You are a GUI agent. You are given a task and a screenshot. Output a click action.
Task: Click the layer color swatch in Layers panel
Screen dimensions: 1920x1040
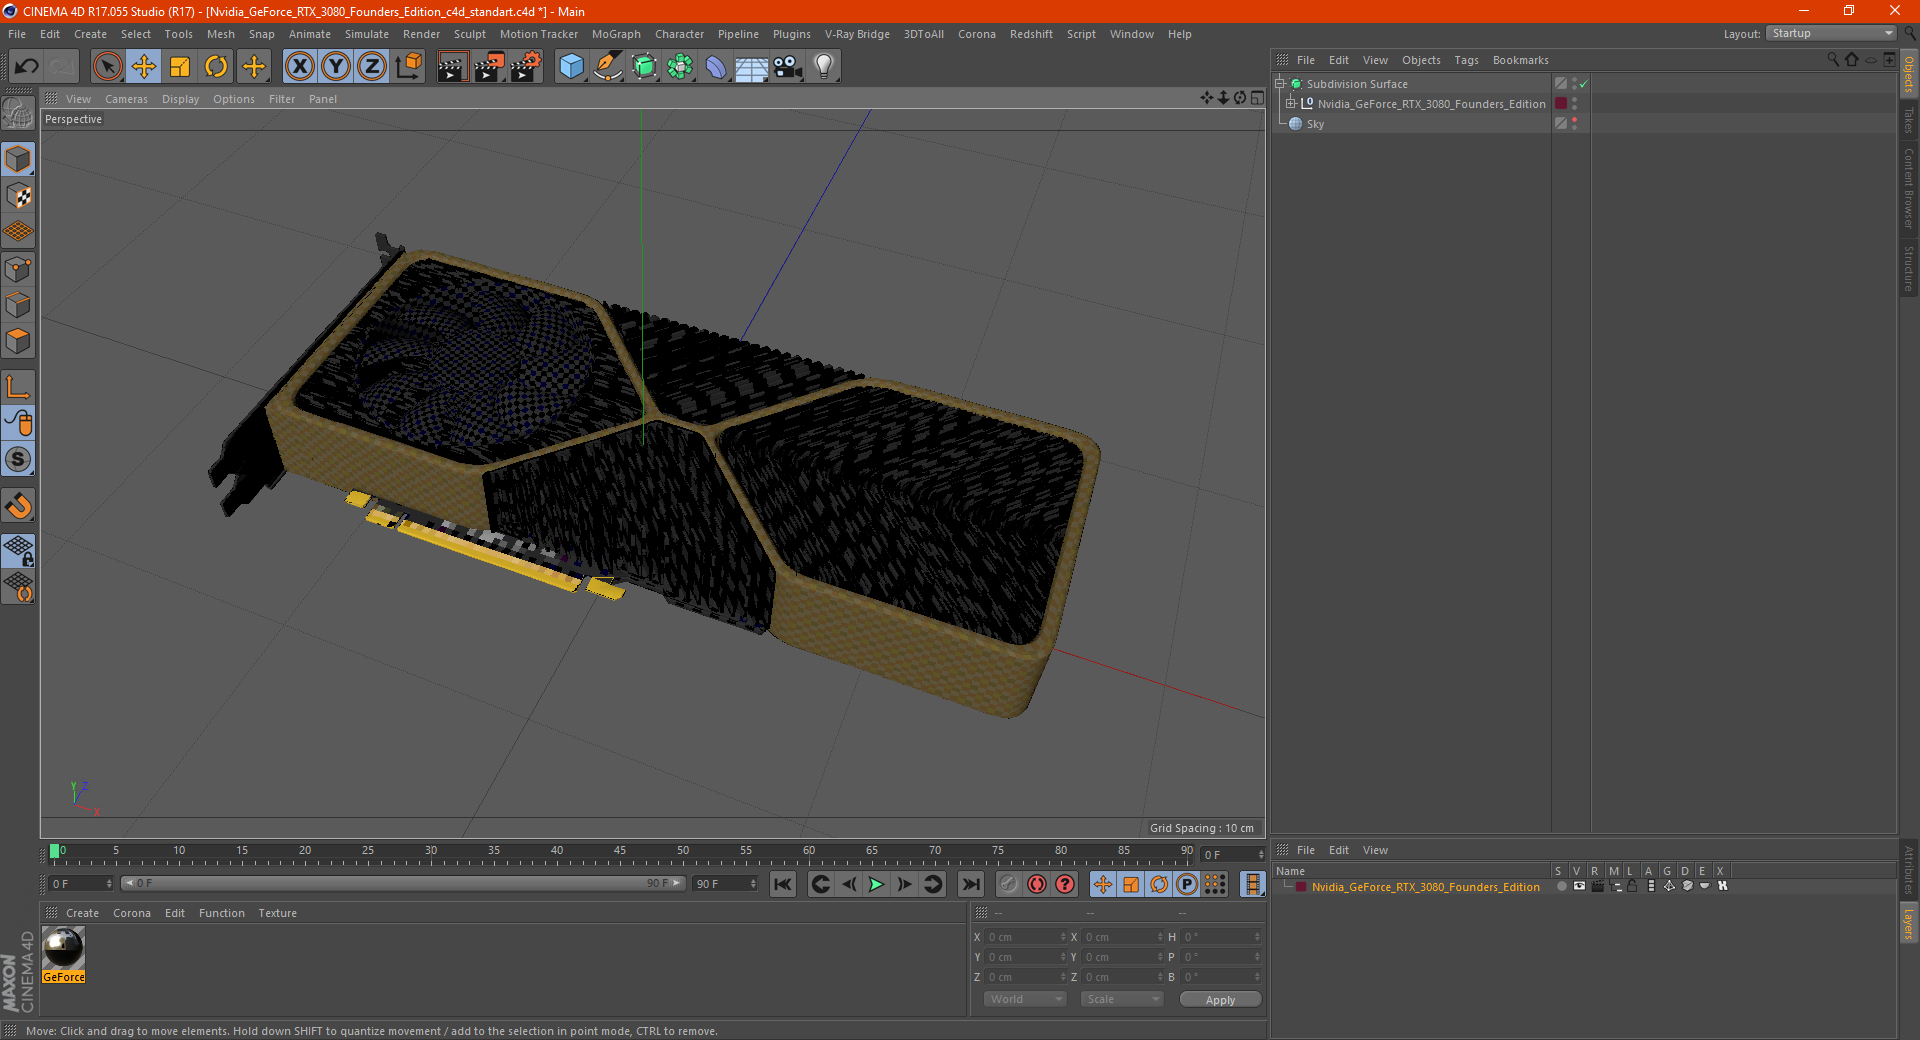(1301, 887)
